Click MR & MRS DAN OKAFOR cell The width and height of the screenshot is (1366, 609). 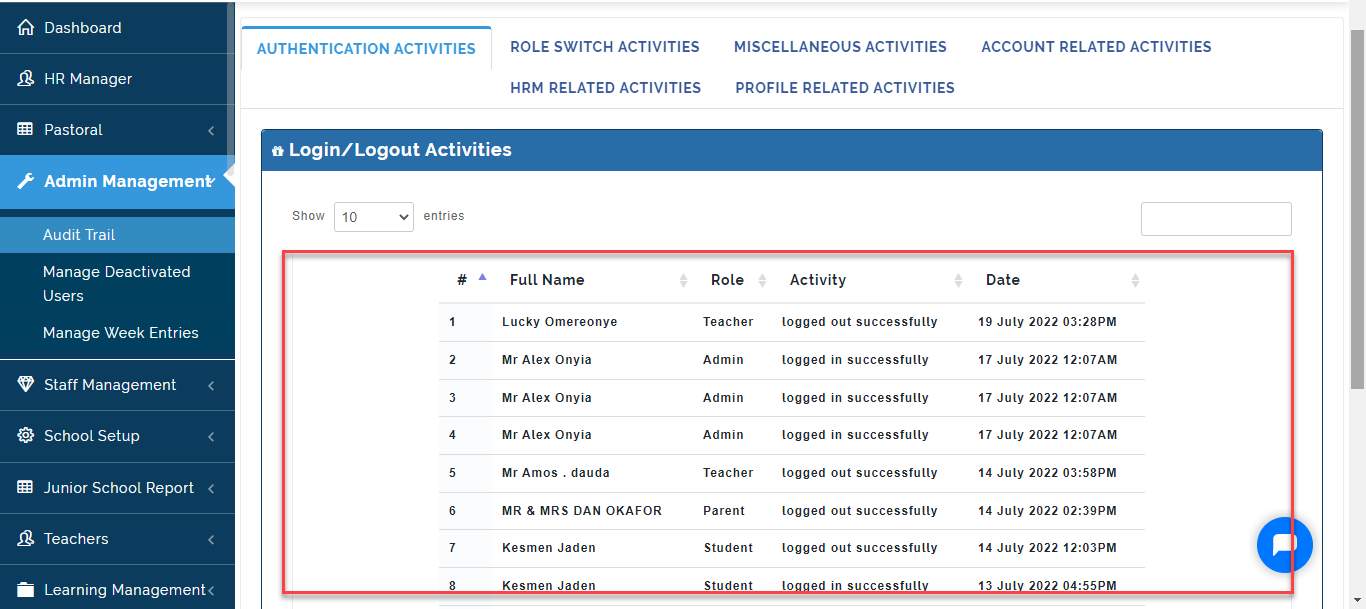(582, 511)
